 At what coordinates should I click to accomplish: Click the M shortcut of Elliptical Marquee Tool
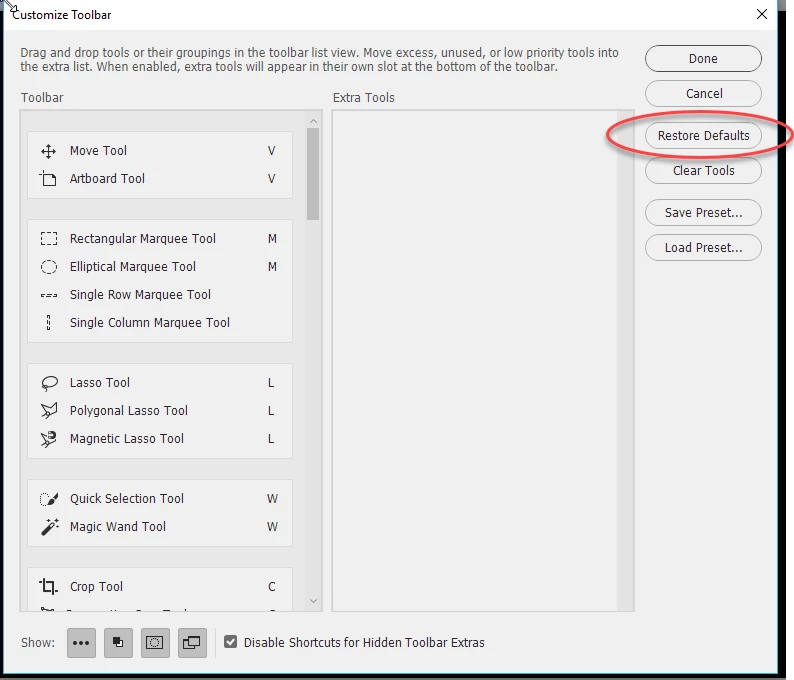tap(272, 267)
